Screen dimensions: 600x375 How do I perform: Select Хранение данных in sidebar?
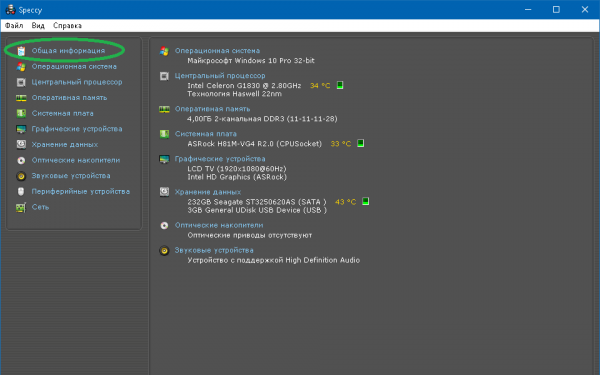65,145
